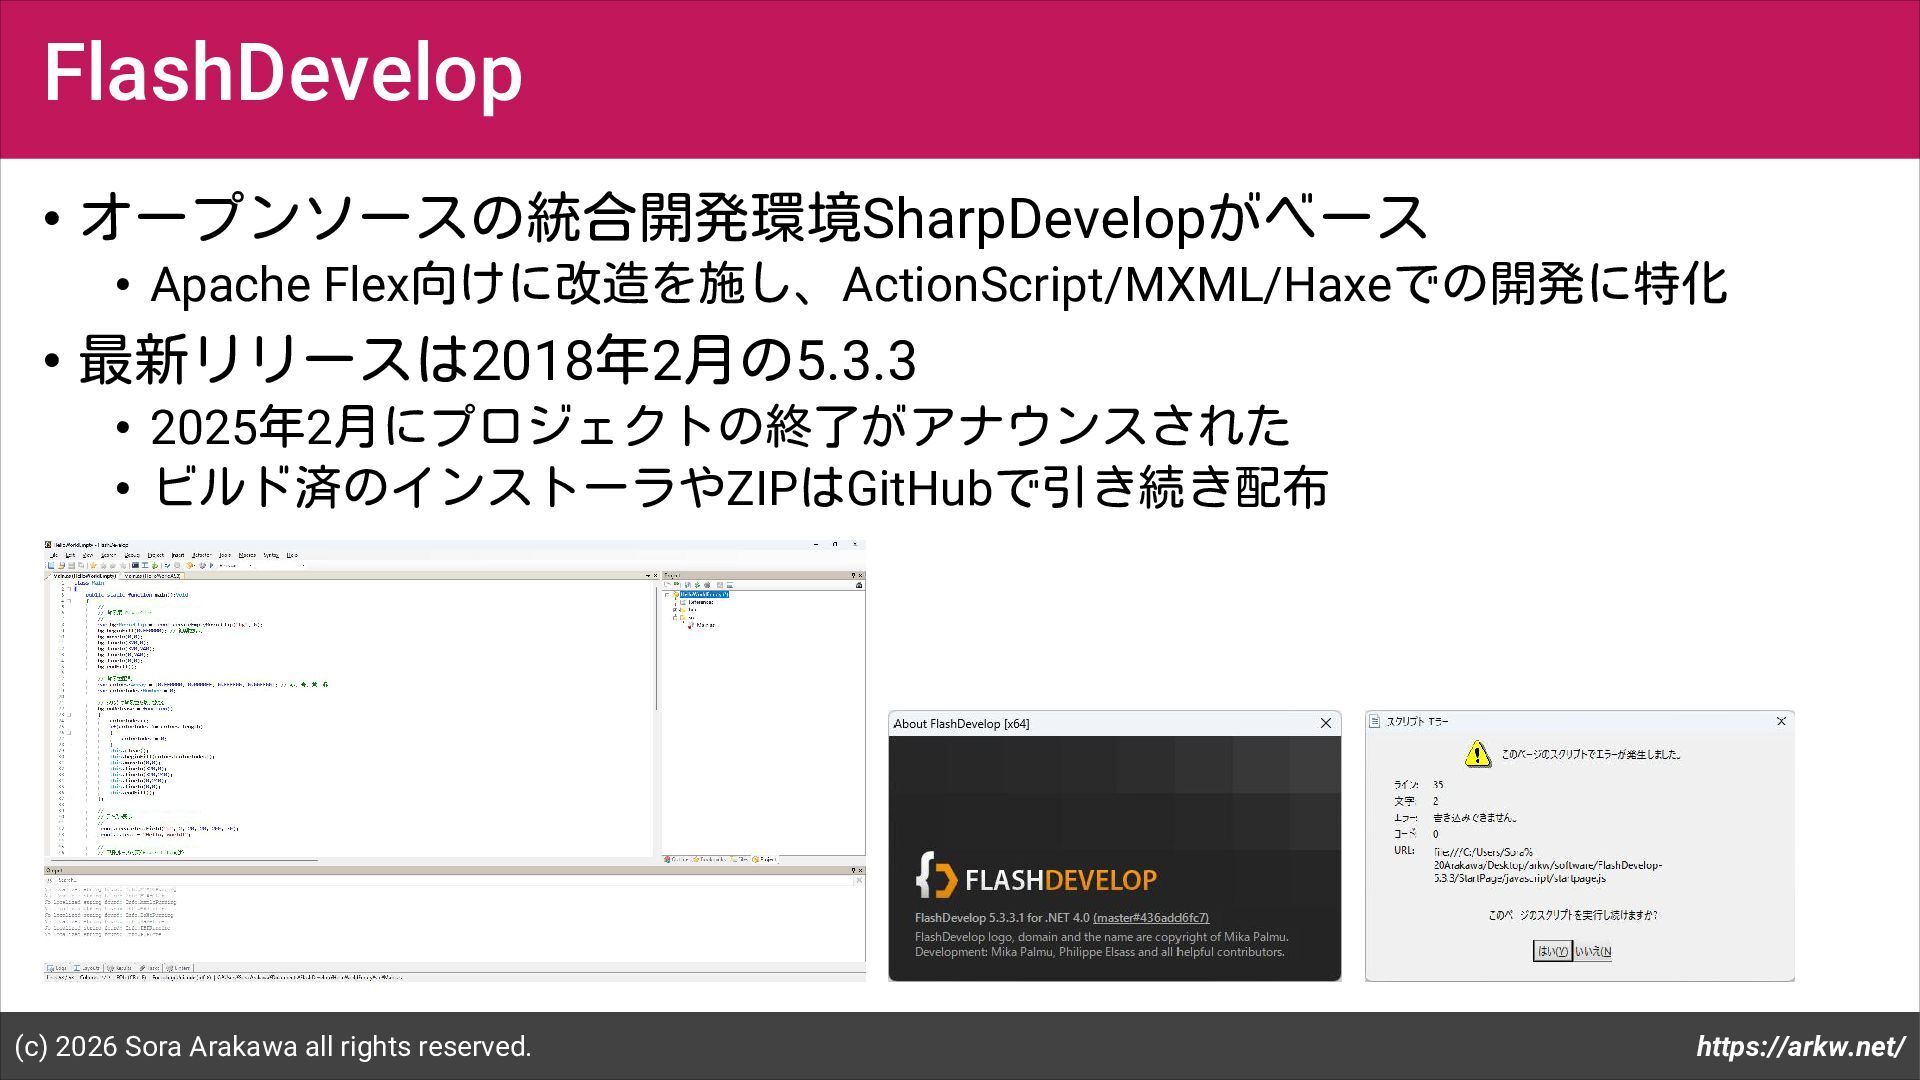Viewport: 1920px width, 1080px height.
Task: Open the master#436add6fc7 commit link
Action: pos(1150,917)
